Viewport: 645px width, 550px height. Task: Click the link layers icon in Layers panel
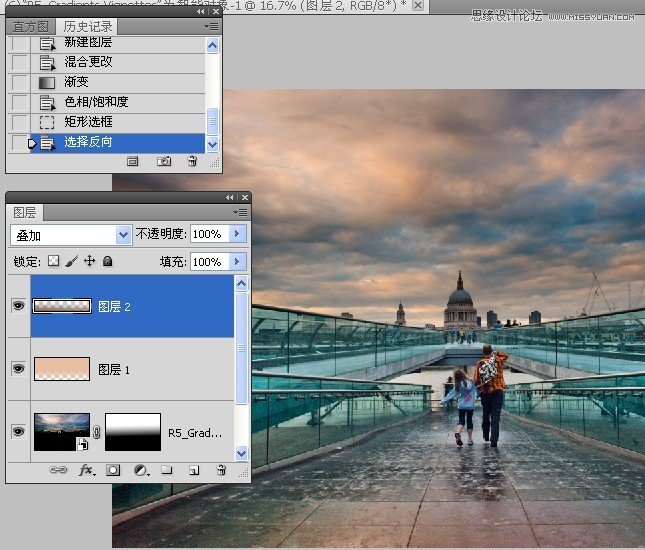point(59,469)
